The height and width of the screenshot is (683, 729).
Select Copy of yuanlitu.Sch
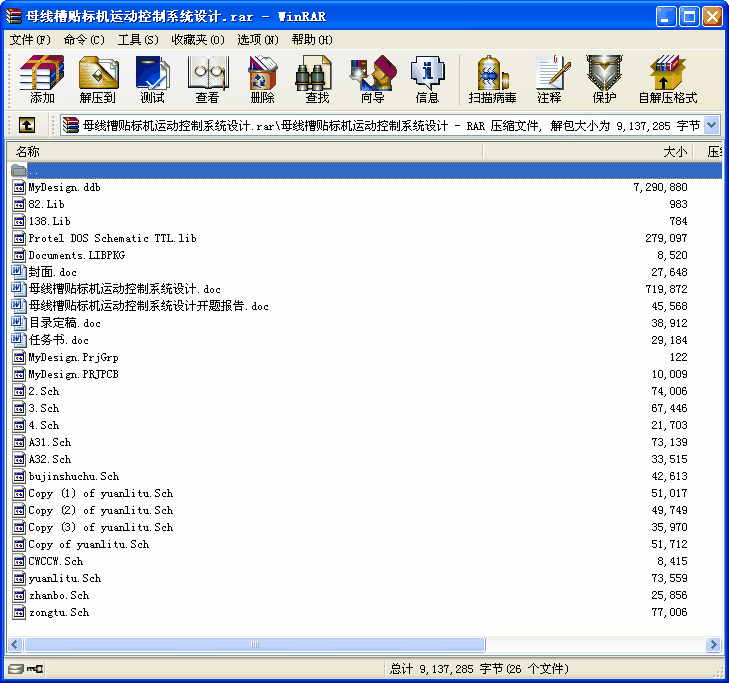(89, 544)
